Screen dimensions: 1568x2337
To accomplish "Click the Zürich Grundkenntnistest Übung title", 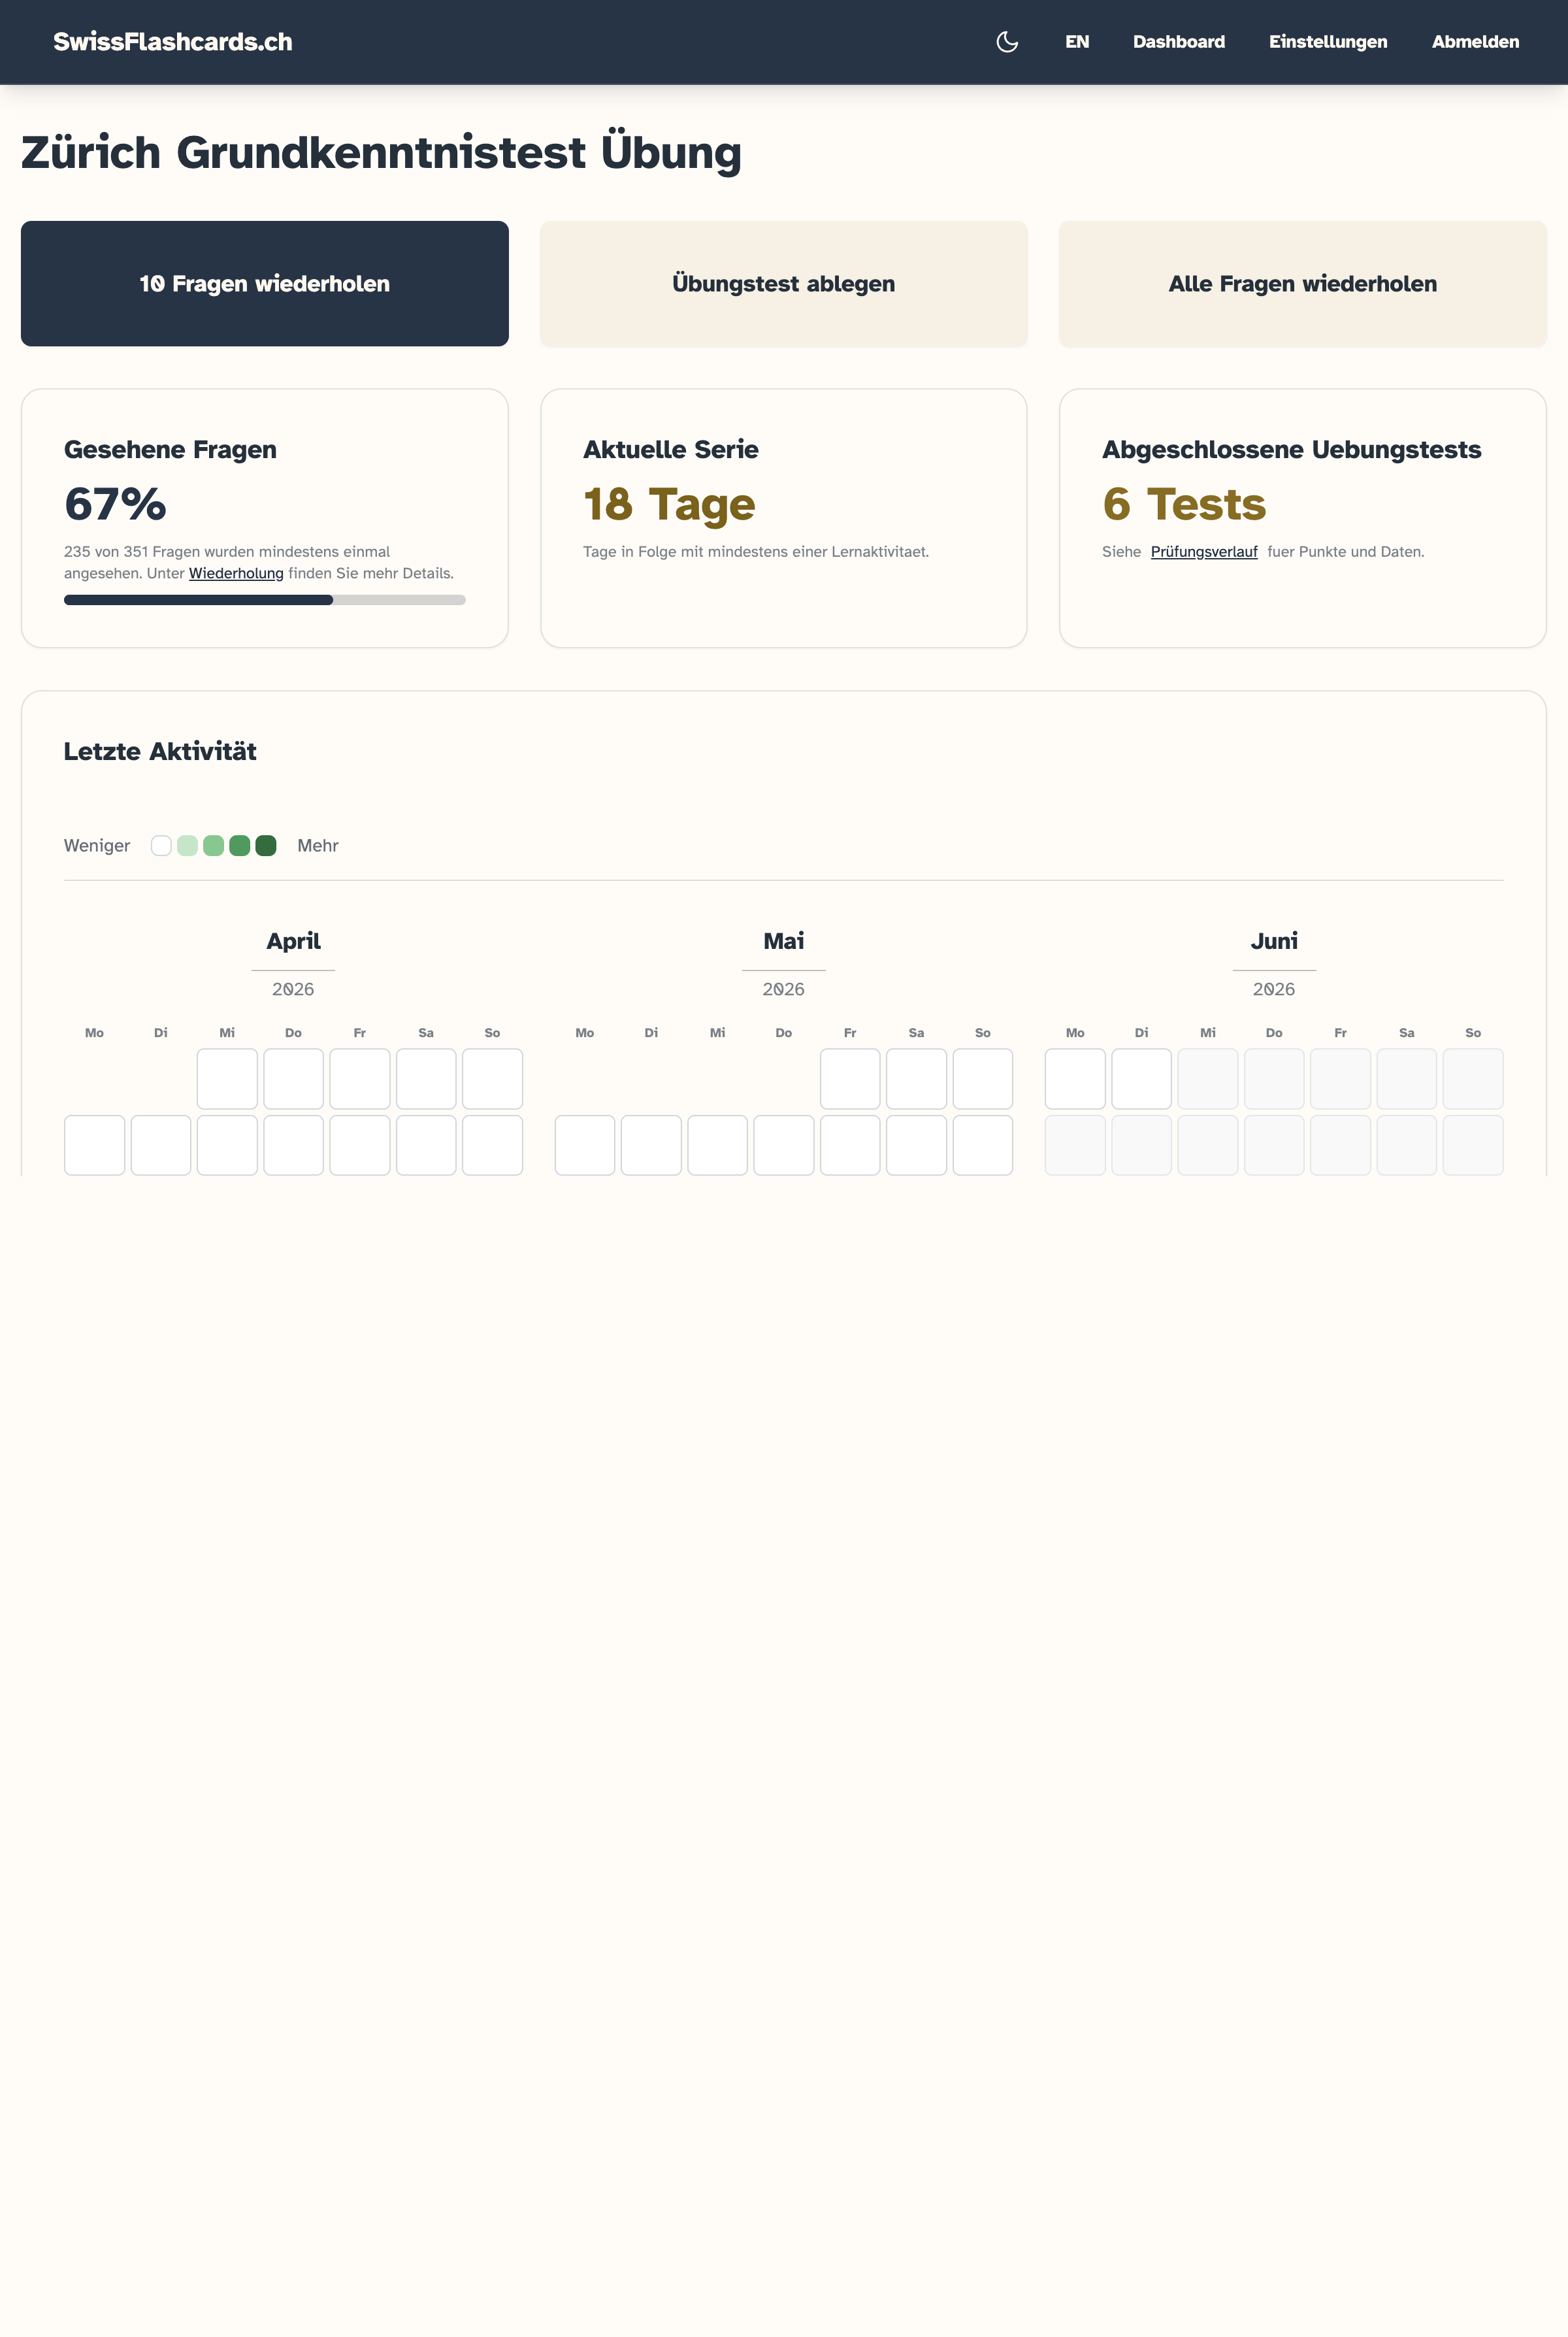I will click(381, 153).
